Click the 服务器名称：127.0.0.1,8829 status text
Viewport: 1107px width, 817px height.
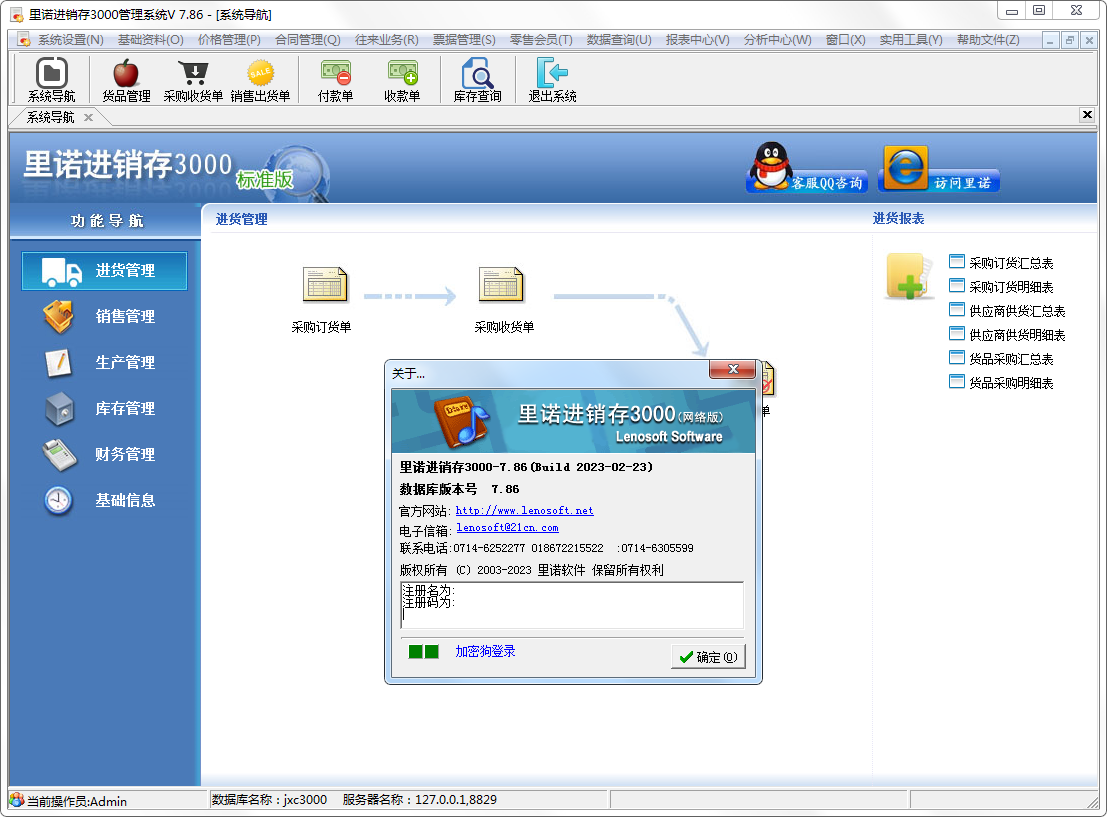(x=419, y=799)
